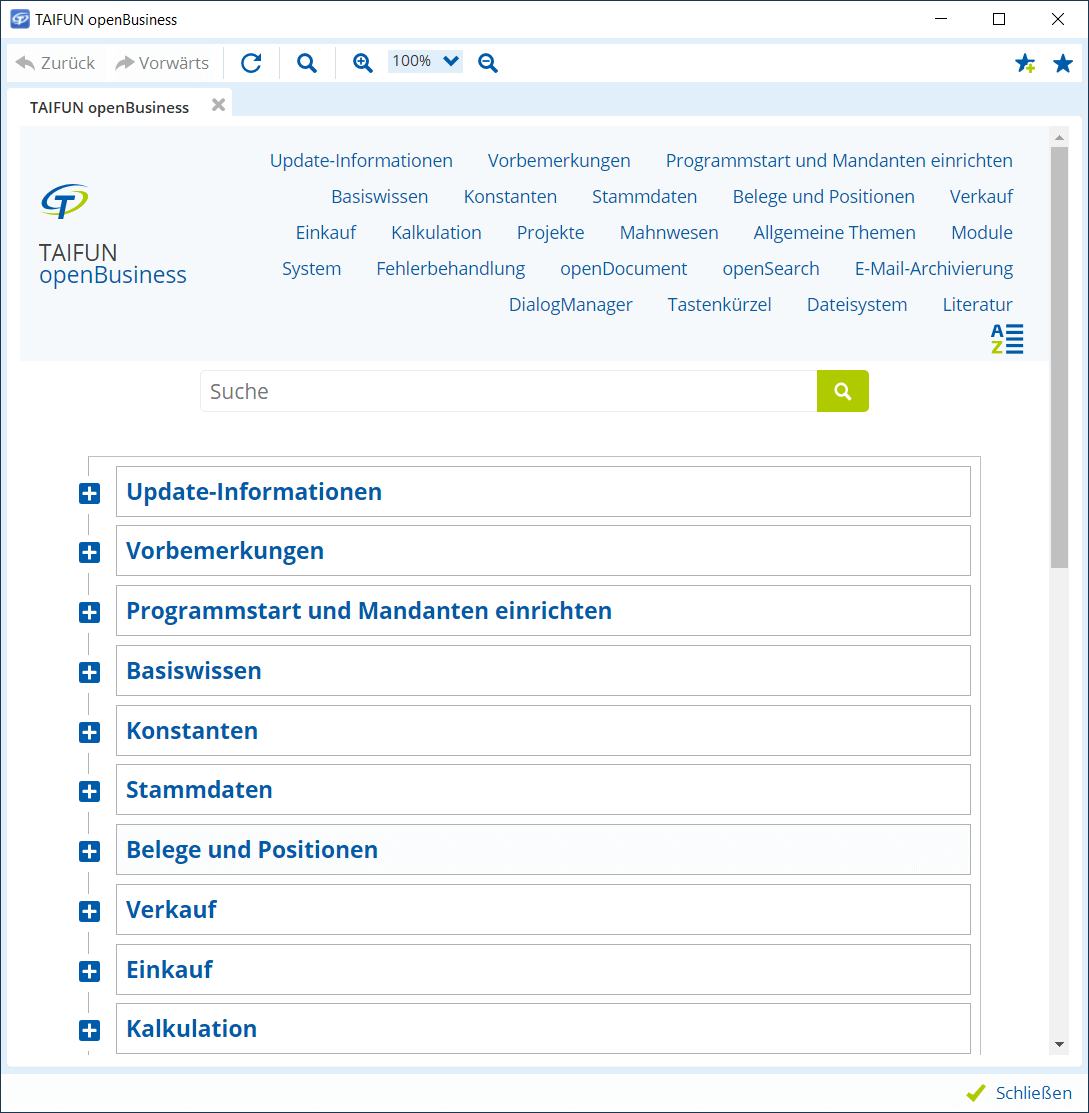Open Programmstart und Mandanten einrichten nav link
1089x1113 pixels.
(839, 160)
